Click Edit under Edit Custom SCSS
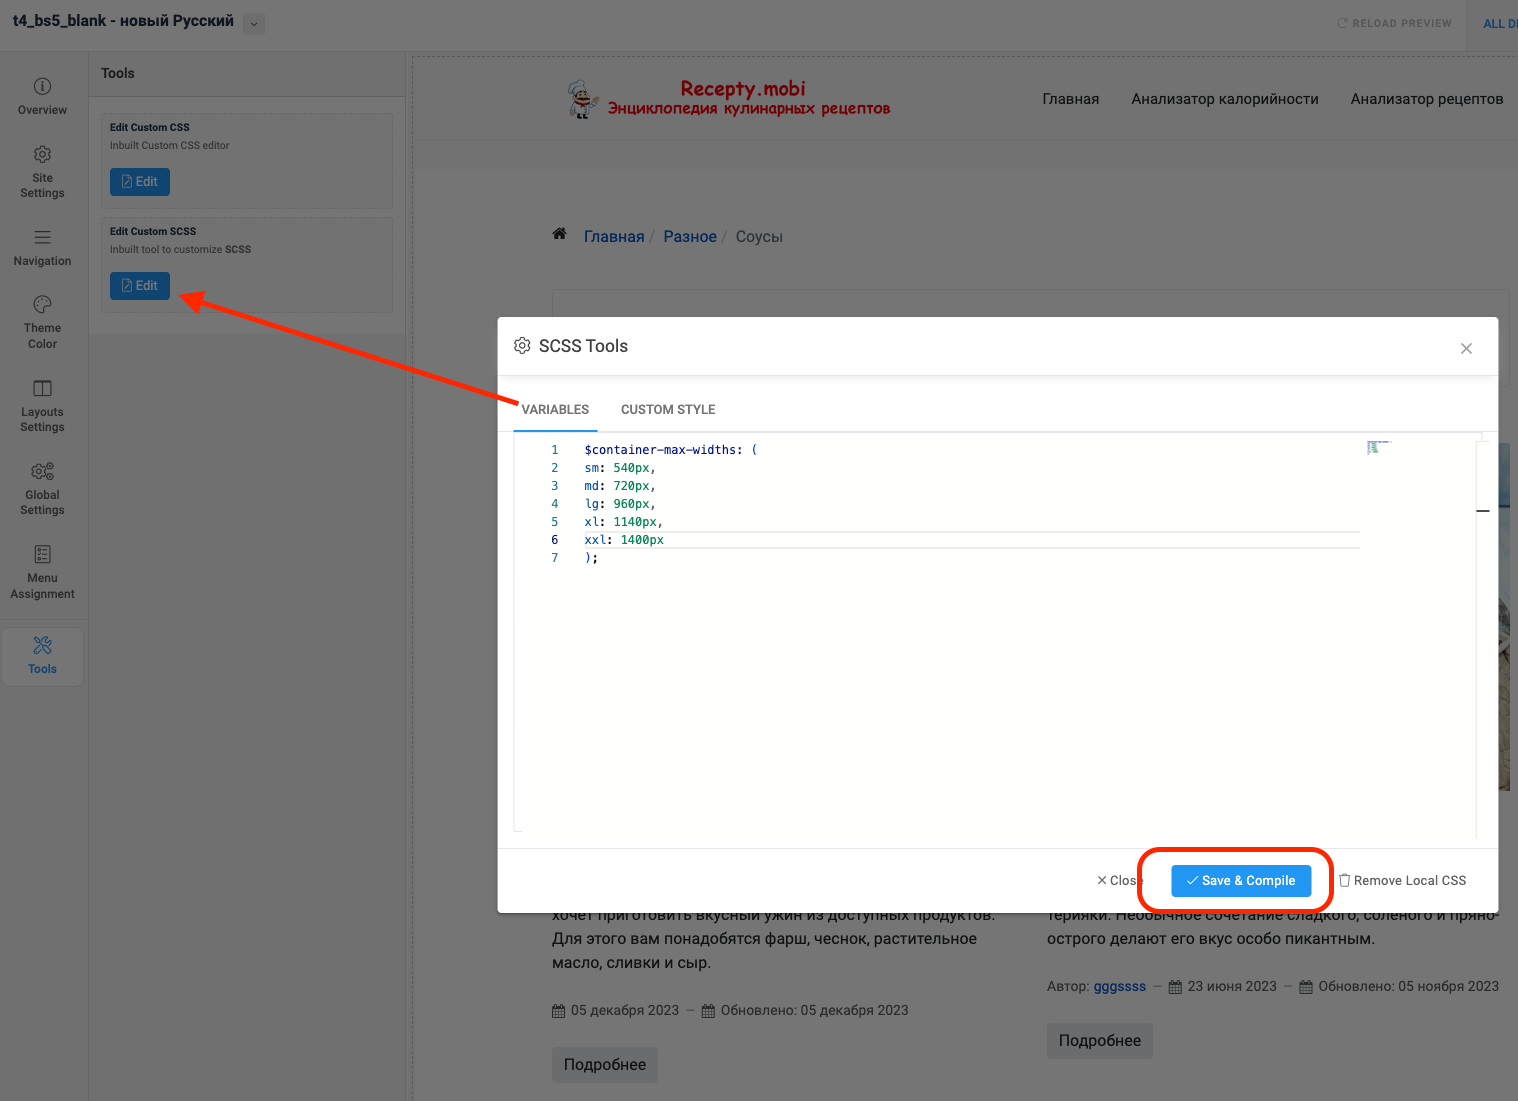The width and height of the screenshot is (1518, 1101). (140, 286)
